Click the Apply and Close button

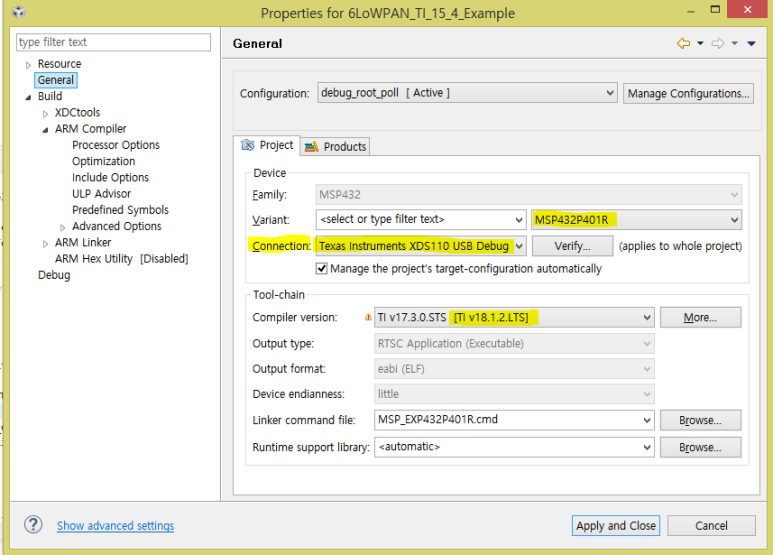pos(615,526)
